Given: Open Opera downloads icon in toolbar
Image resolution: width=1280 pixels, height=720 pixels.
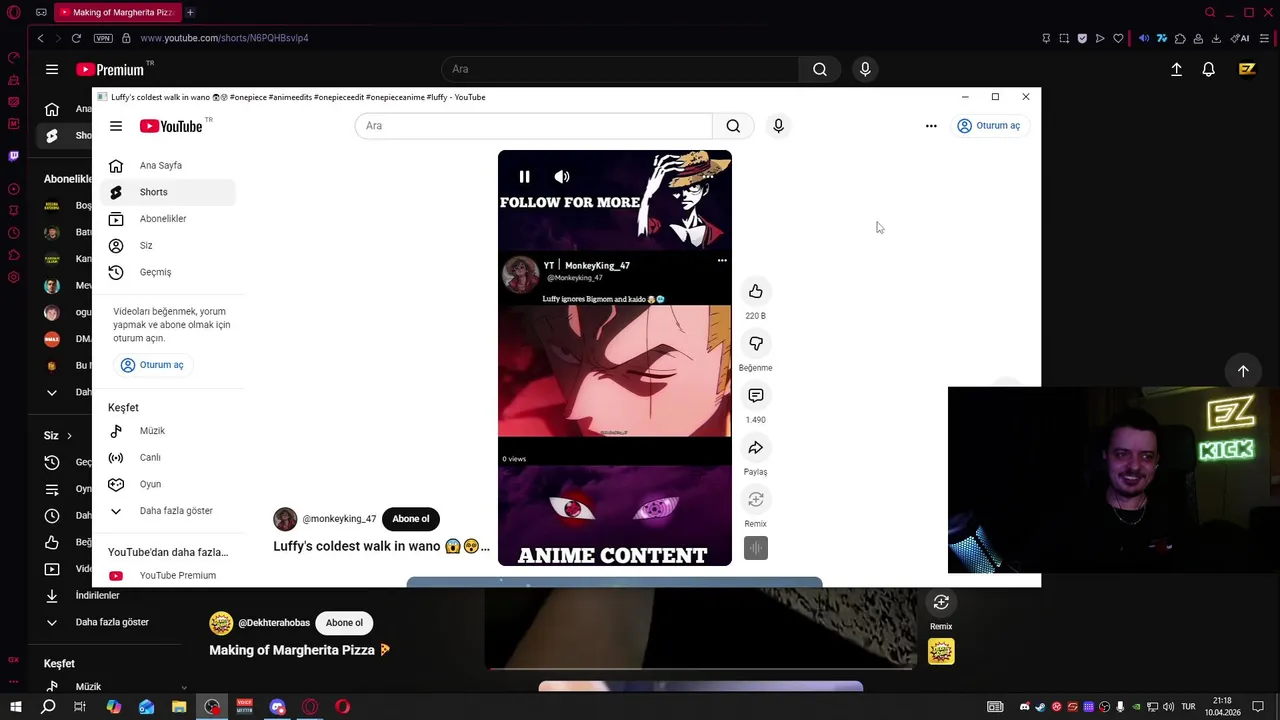Looking at the screenshot, I should click(x=1216, y=38).
